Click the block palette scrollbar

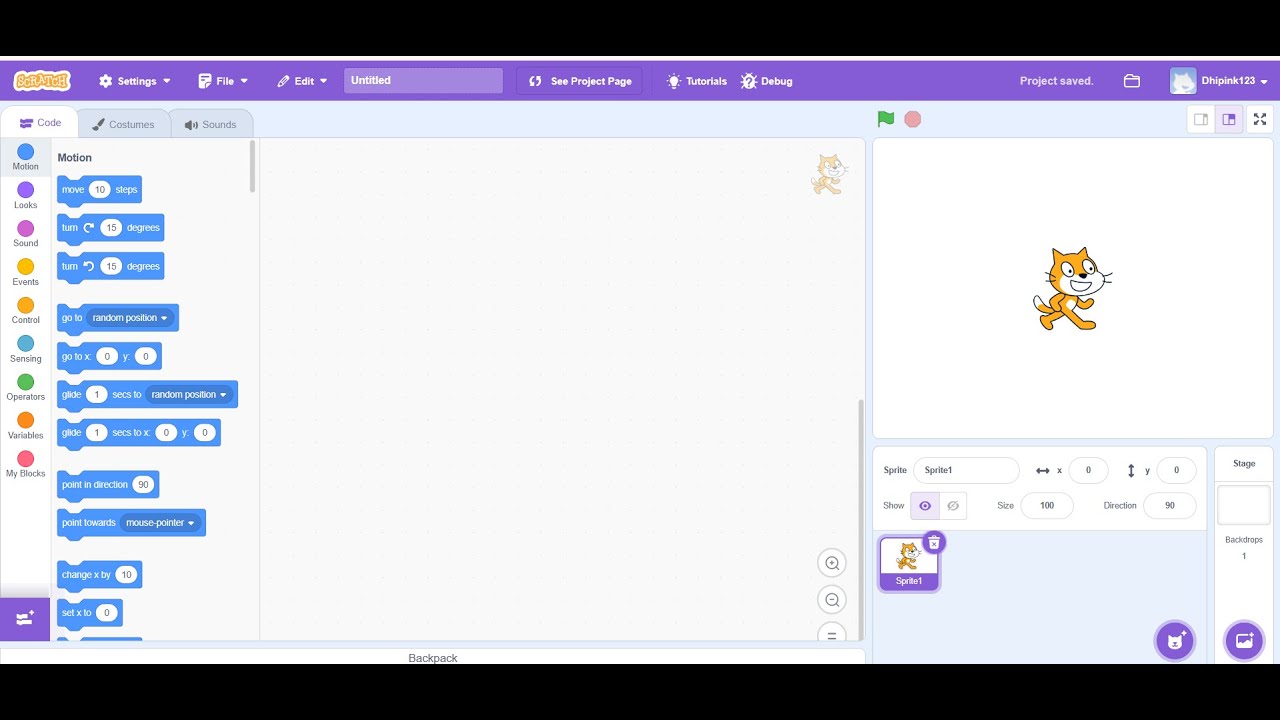point(253,167)
